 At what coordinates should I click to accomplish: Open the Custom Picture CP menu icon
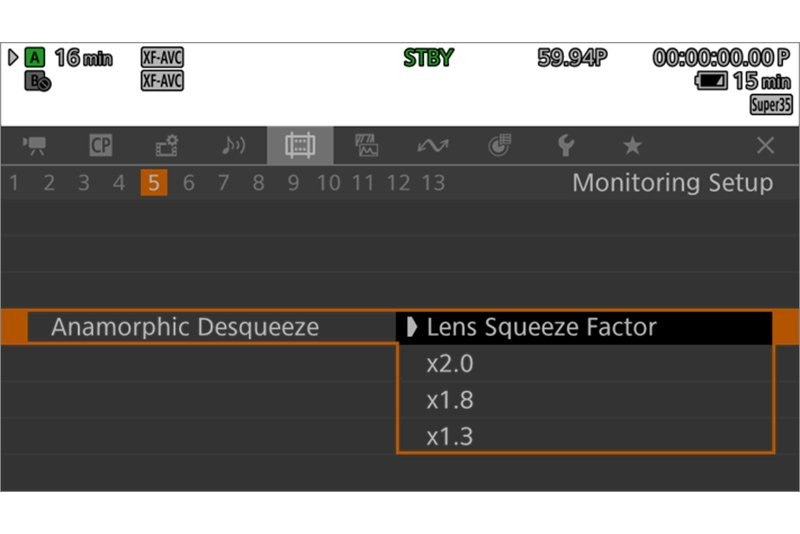[x=101, y=146]
